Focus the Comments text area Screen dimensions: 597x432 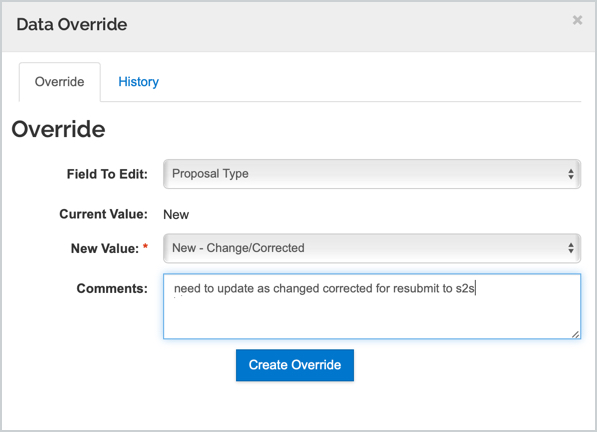pos(372,306)
